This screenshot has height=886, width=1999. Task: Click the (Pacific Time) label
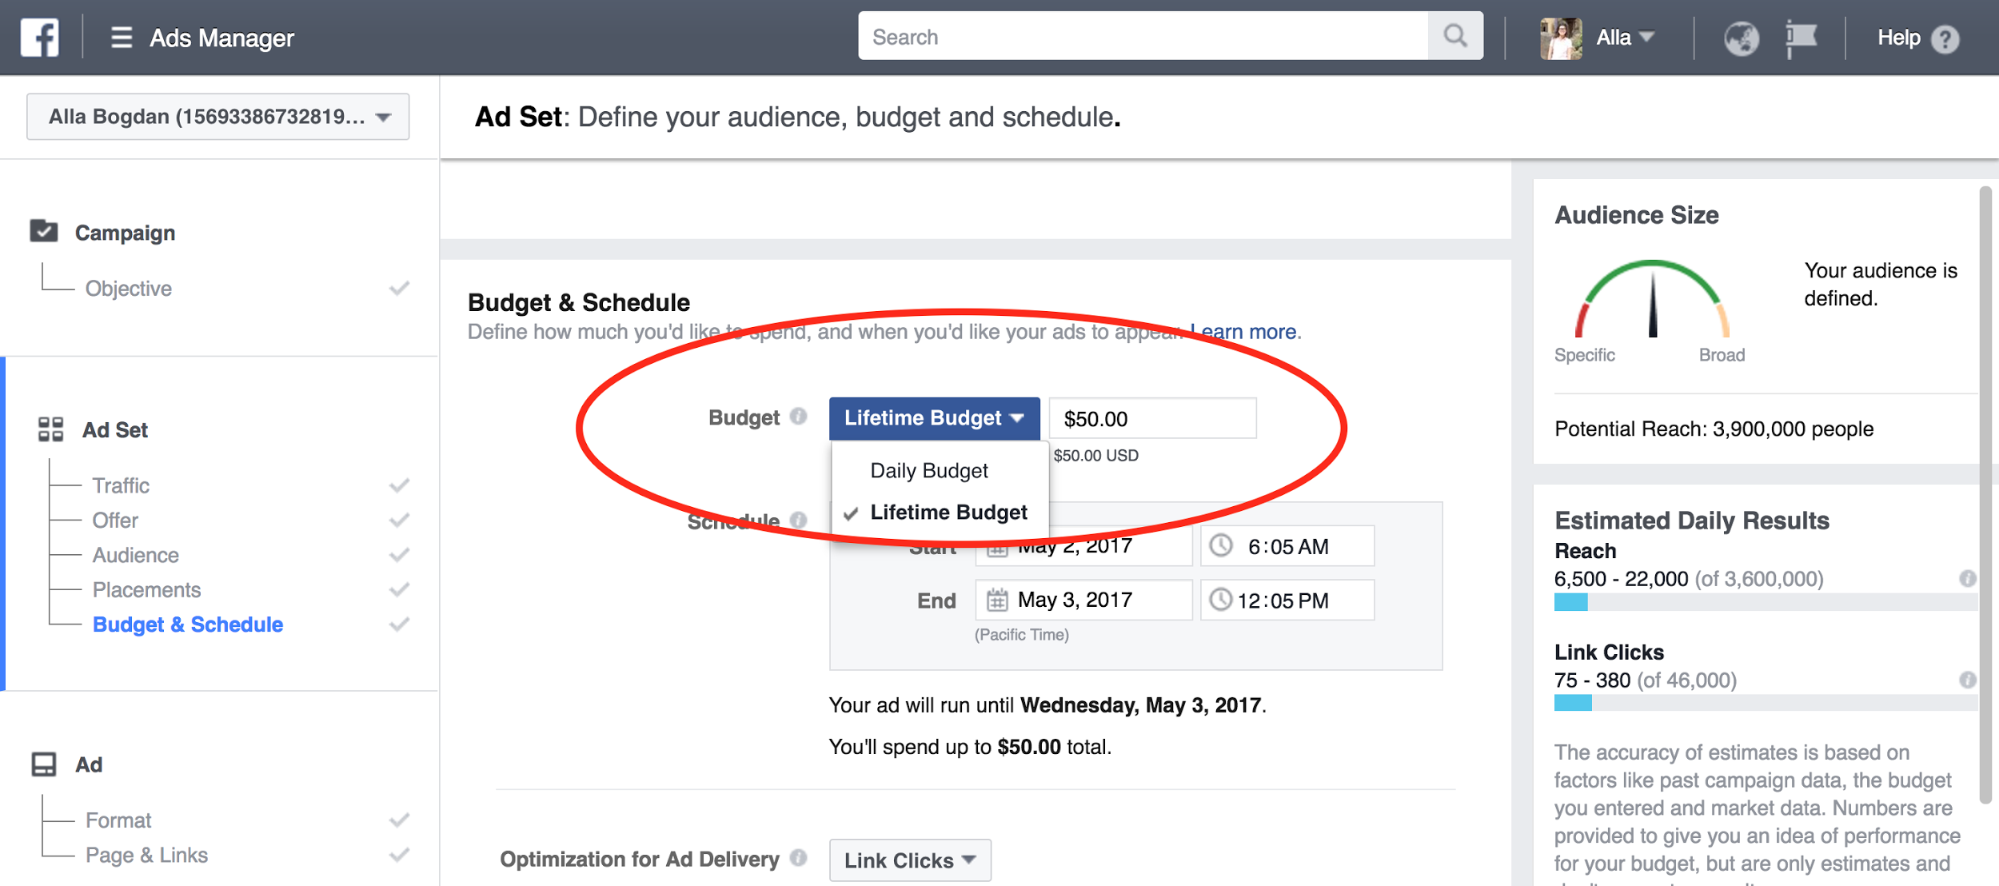point(1022,635)
